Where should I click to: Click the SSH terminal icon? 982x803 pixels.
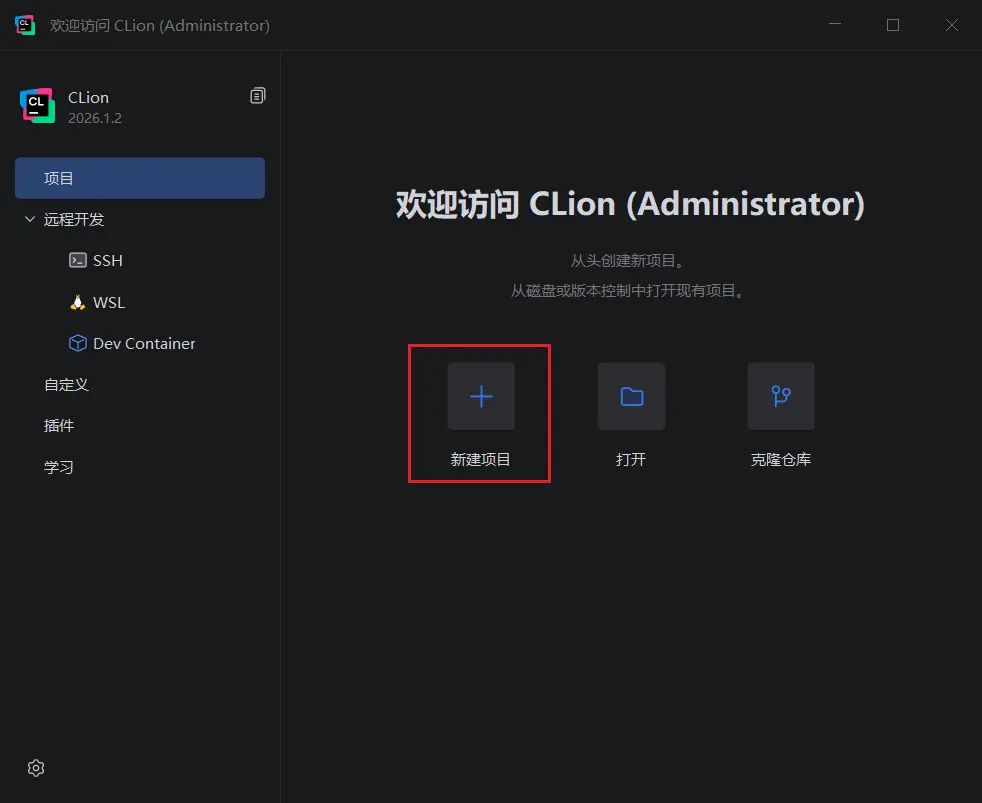pyautogui.click(x=78, y=260)
